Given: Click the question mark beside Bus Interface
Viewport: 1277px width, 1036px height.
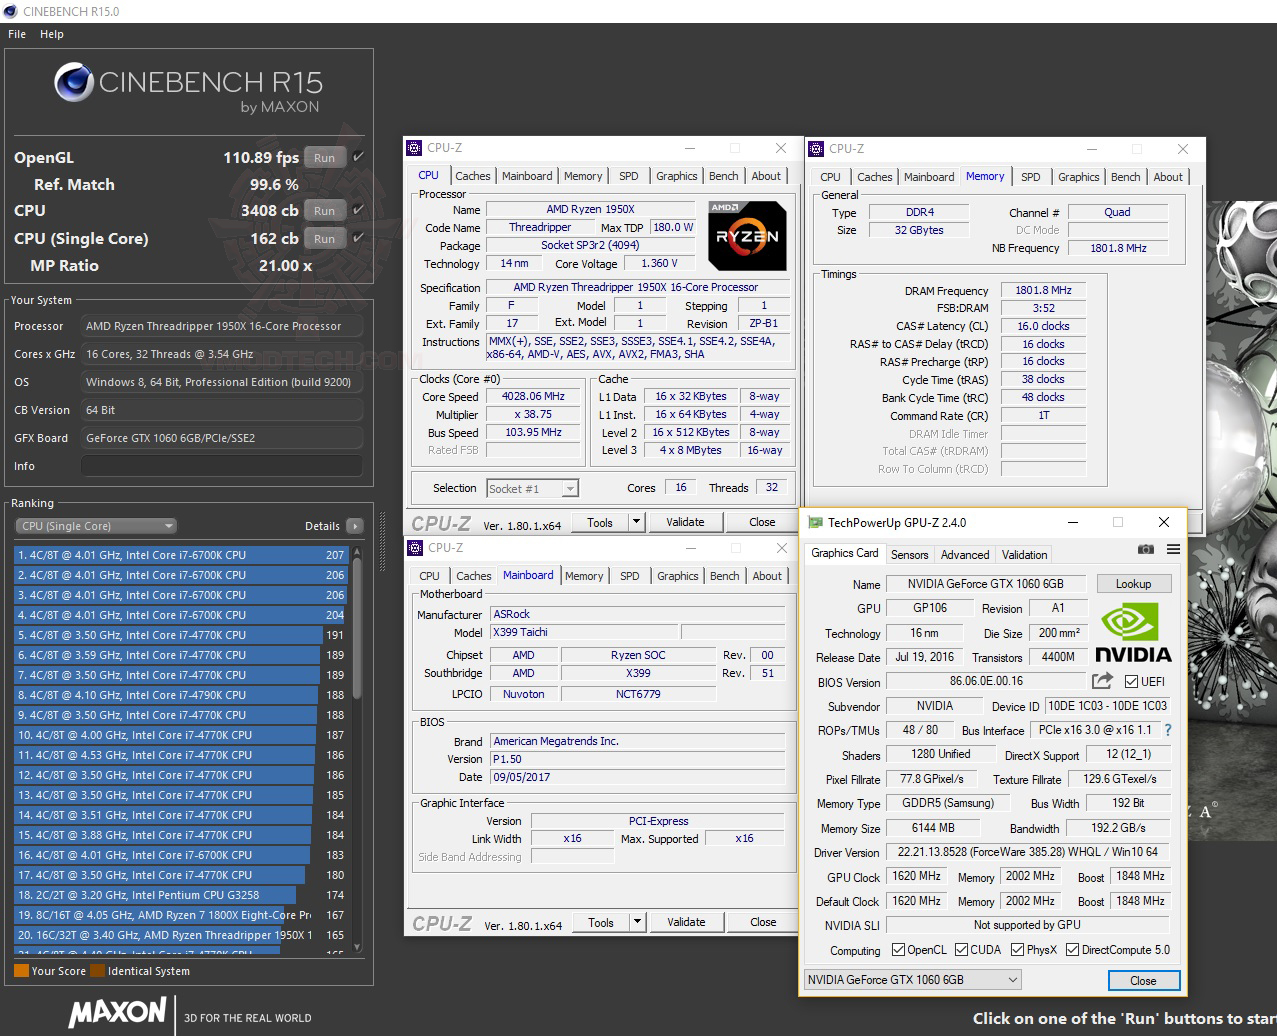Looking at the screenshot, I should pyautogui.click(x=1168, y=730).
